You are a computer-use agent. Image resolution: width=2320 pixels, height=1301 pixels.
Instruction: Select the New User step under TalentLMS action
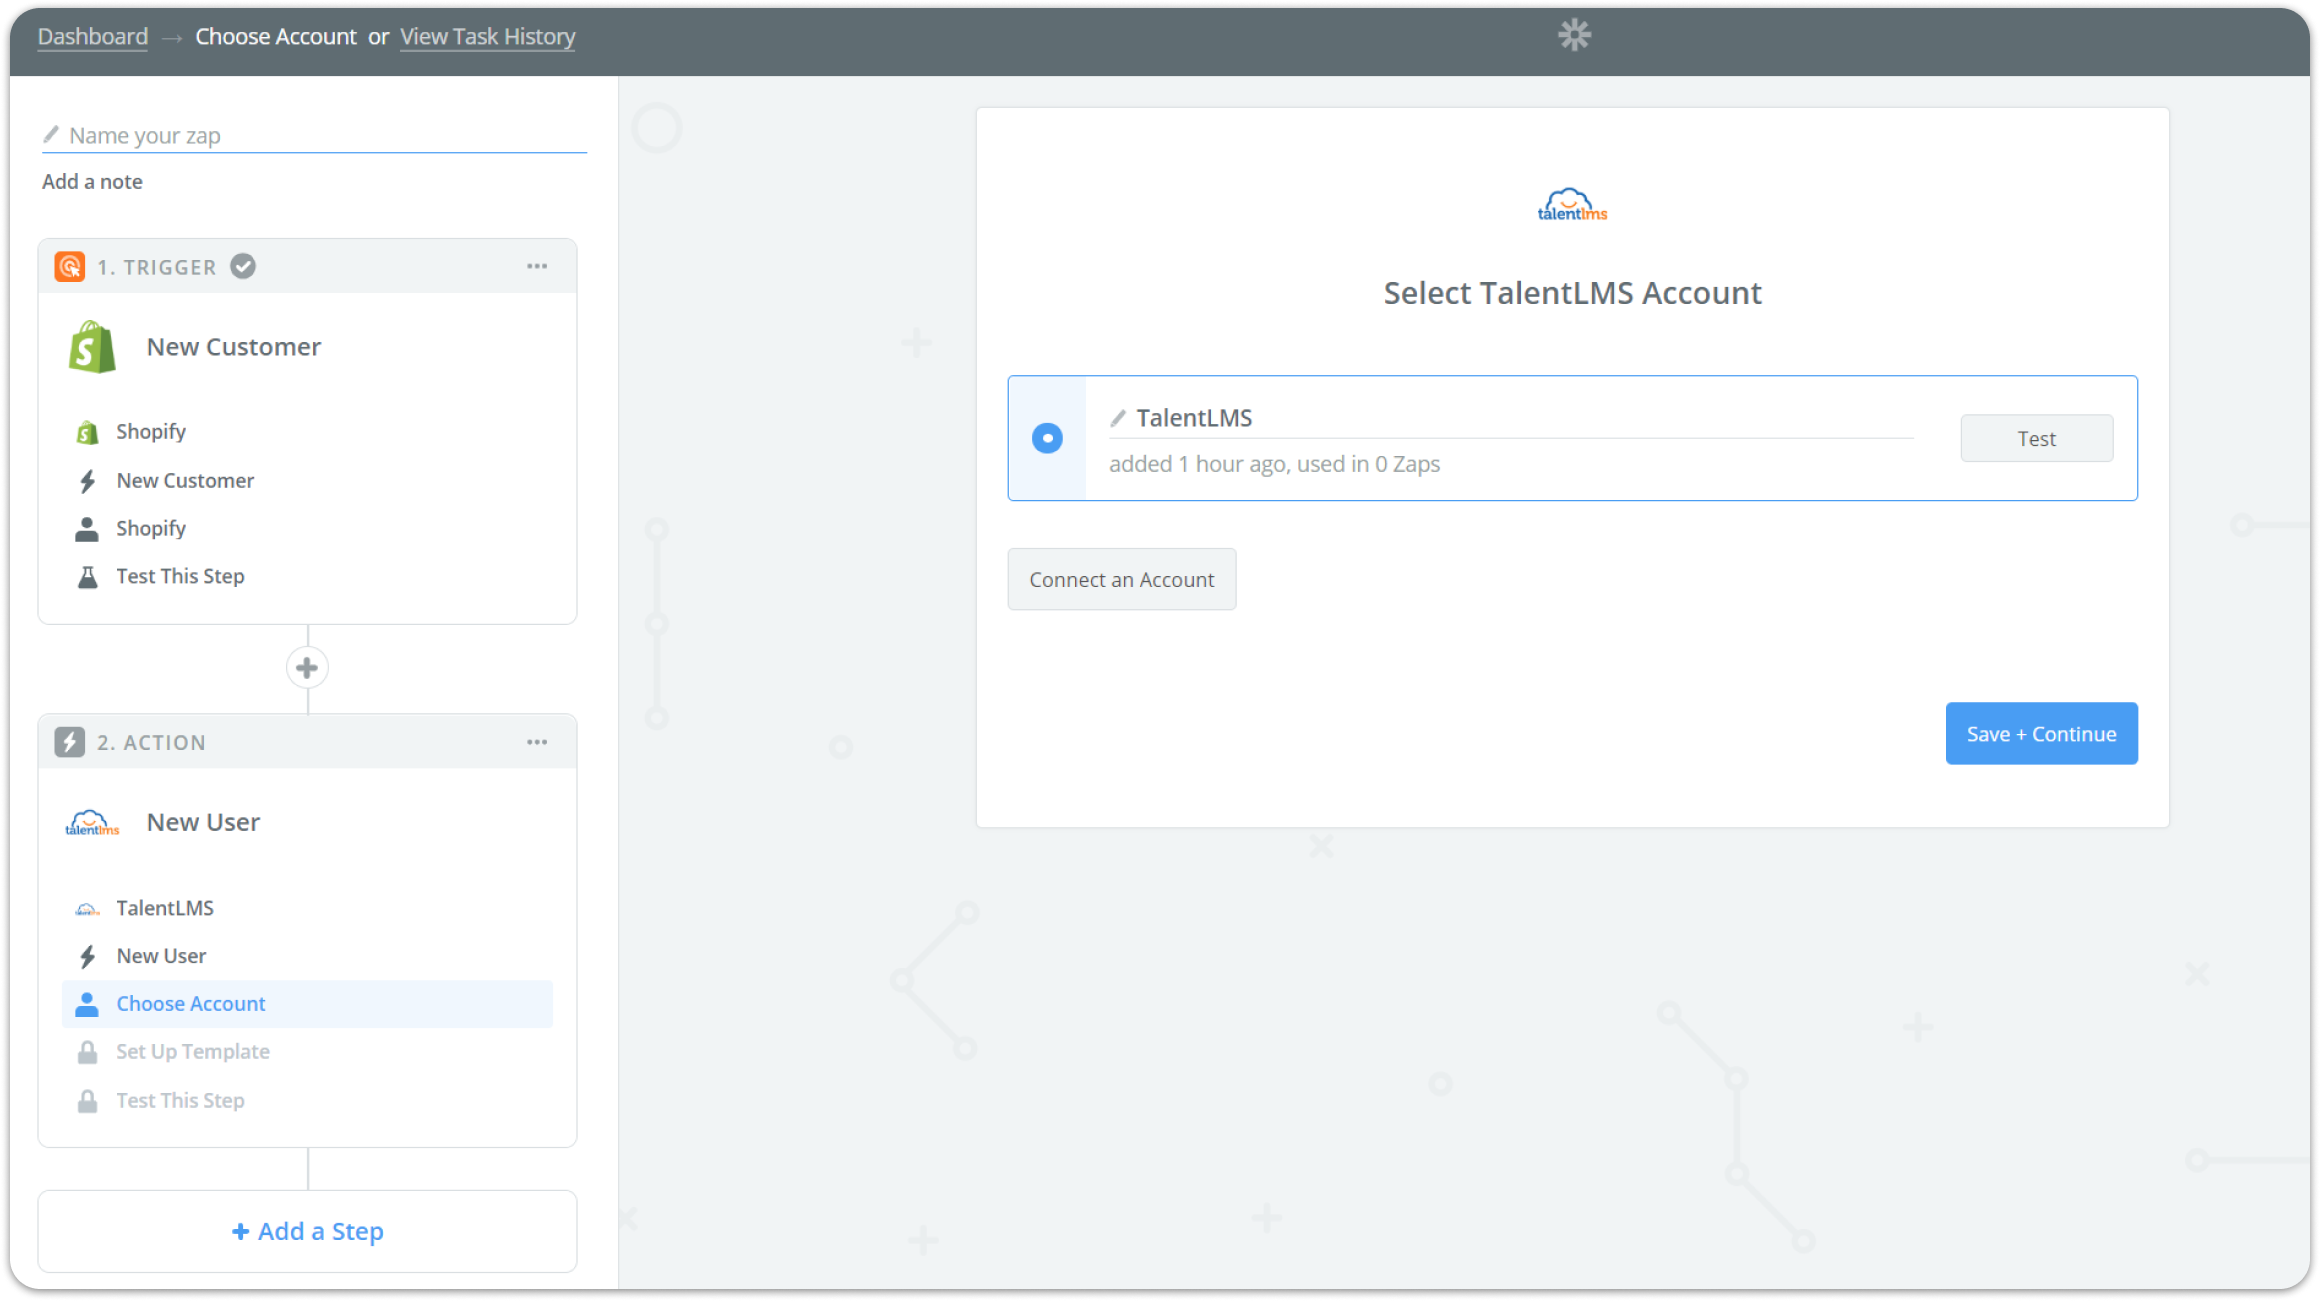click(161, 956)
